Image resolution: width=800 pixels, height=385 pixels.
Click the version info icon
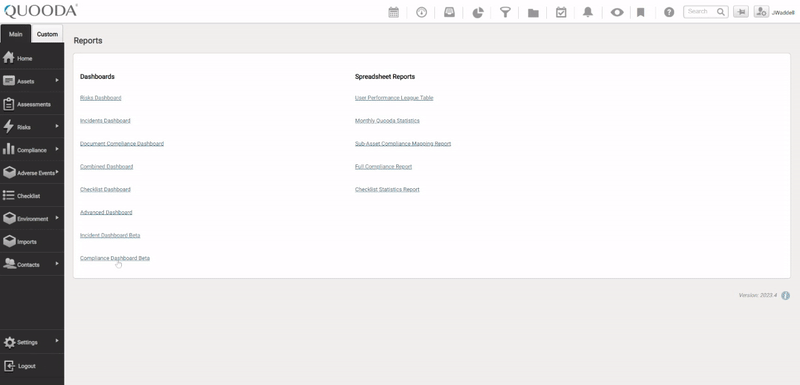[x=786, y=295]
